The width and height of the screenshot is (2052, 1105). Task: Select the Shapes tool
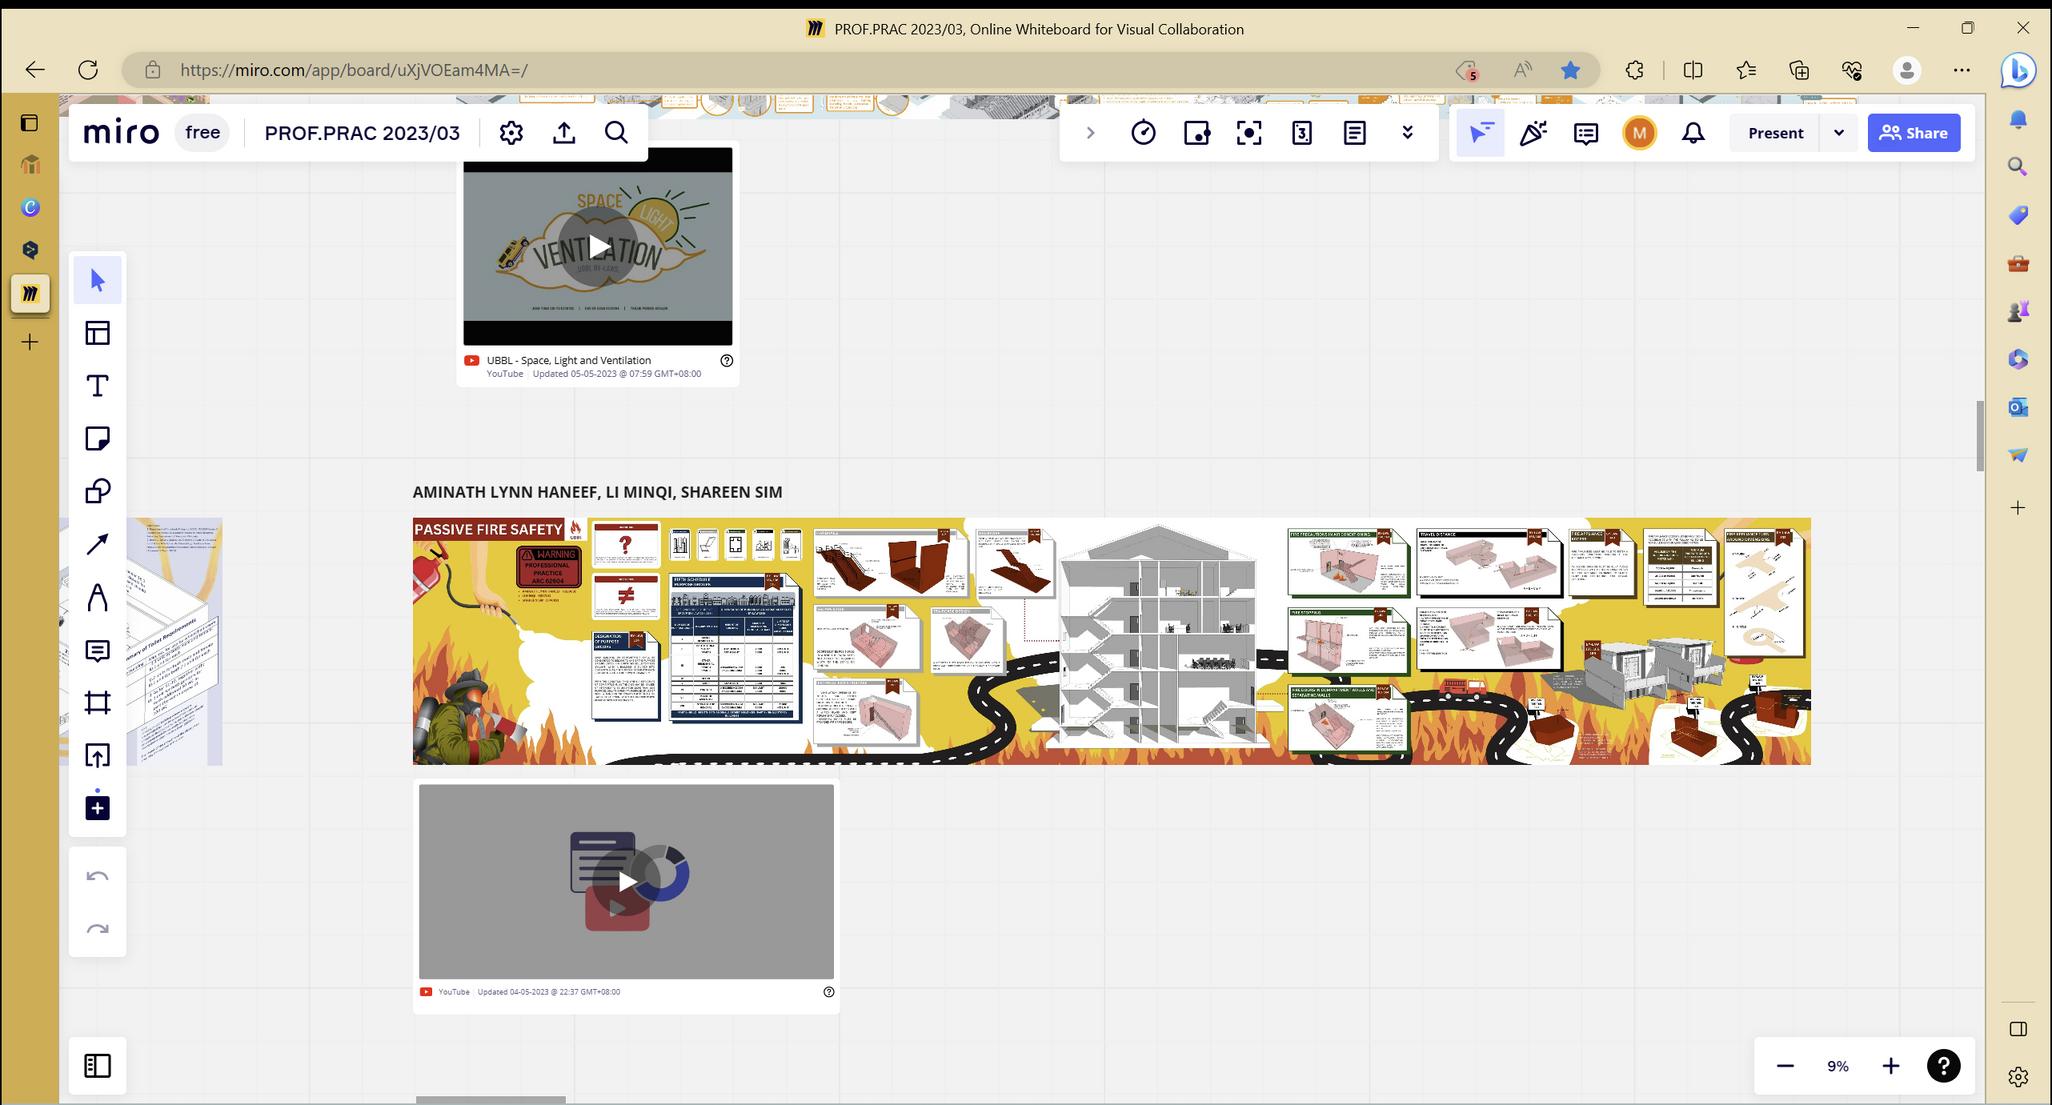tap(97, 491)
